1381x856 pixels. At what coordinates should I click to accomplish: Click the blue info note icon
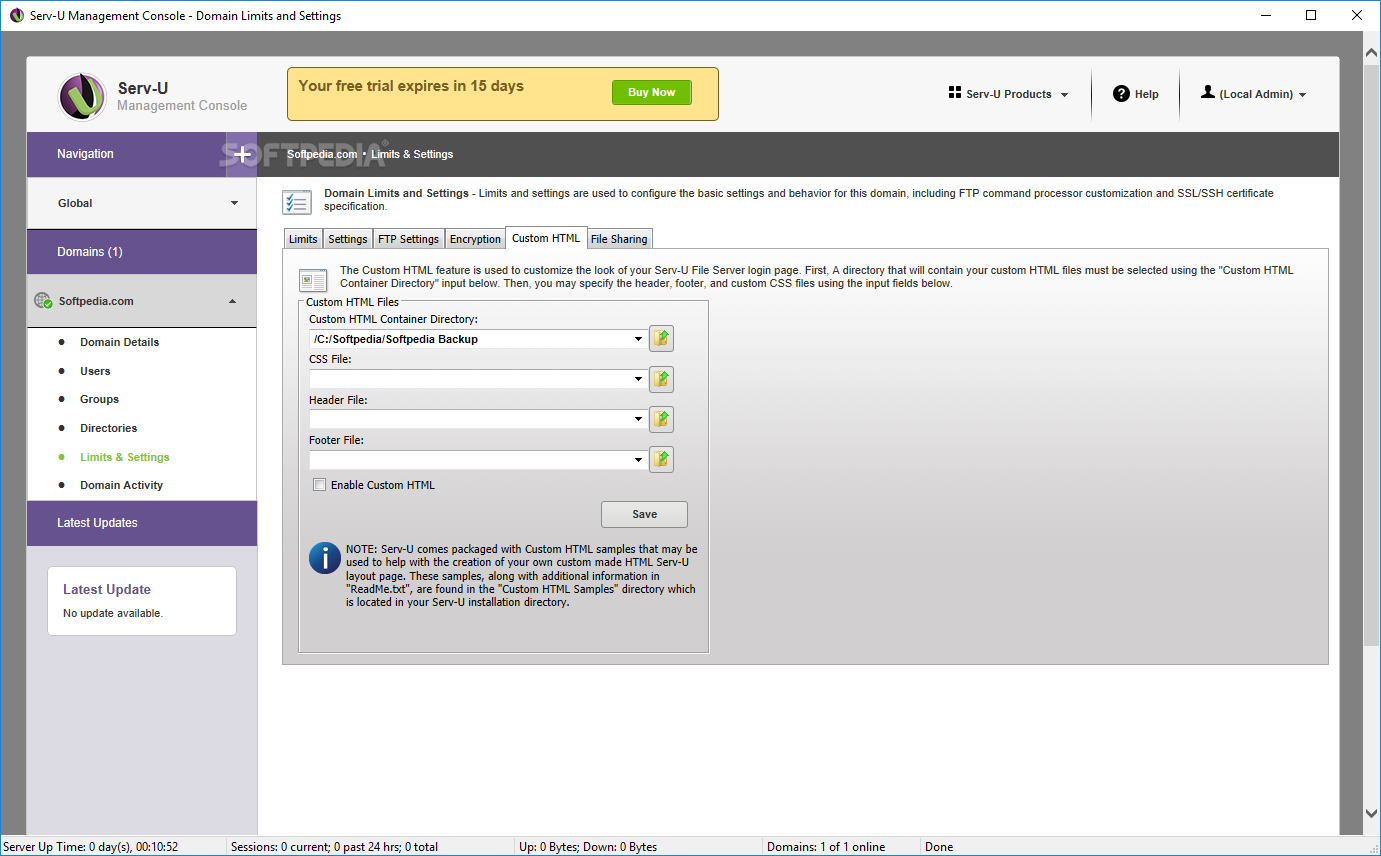[x=324, y=557]
